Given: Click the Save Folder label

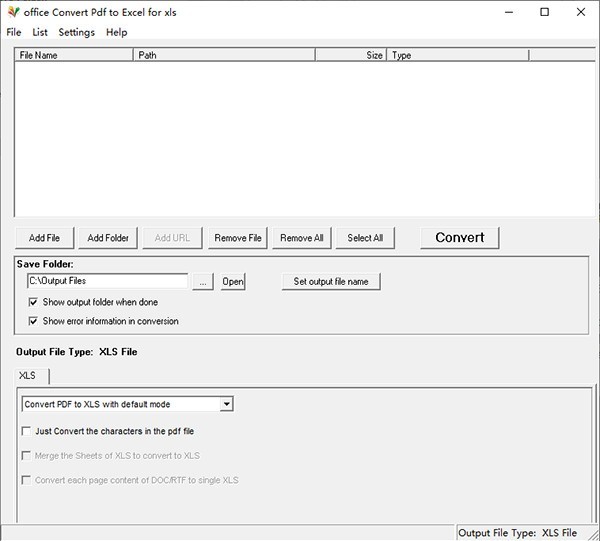Looking at the screenshot, I should coord(45,264).
